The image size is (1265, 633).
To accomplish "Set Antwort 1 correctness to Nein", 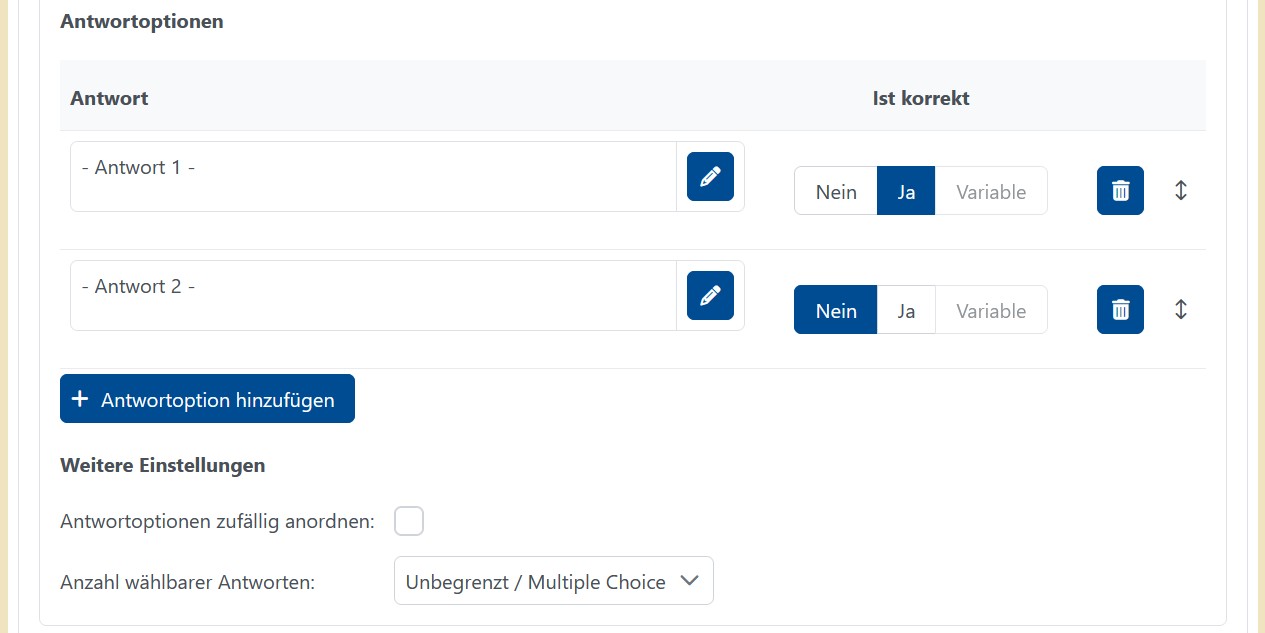I will 836,191.
